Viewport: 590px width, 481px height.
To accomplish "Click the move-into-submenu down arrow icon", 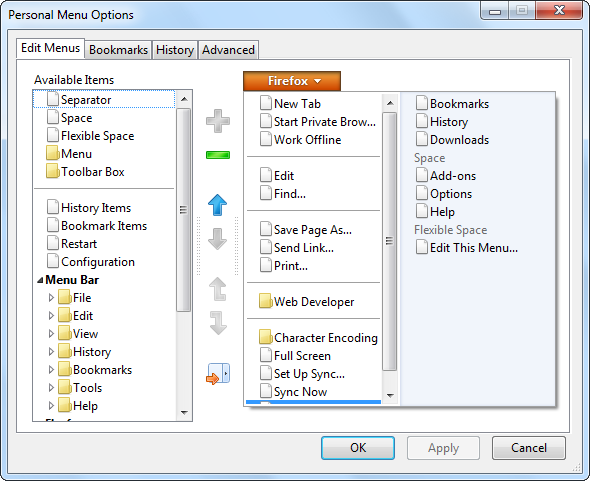I will [x=218, y=323].
